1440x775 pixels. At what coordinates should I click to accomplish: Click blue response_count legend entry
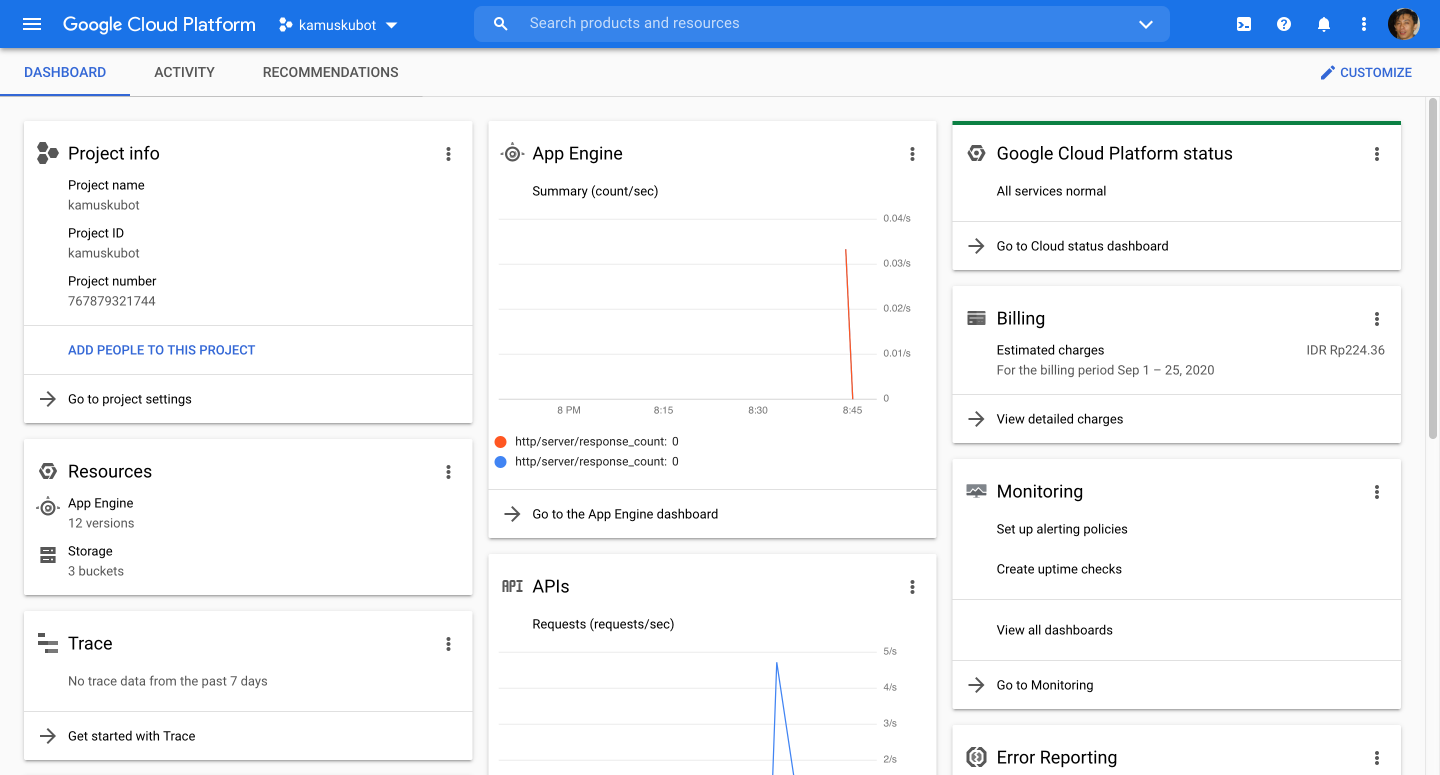(x=587, y=462)
